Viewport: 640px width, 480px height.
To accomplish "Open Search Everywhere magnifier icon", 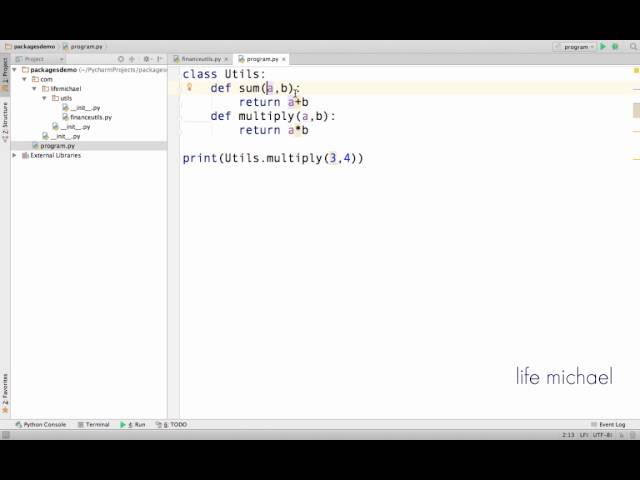I will tap(633, 47).
